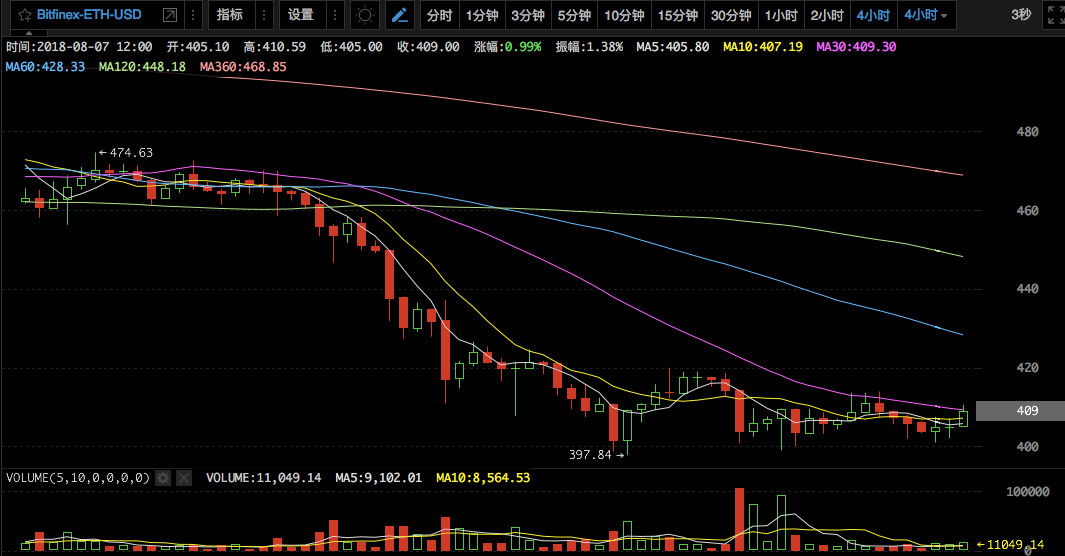Open the 指标 indicators menu
1065x556 pixels.
[230, 15]
